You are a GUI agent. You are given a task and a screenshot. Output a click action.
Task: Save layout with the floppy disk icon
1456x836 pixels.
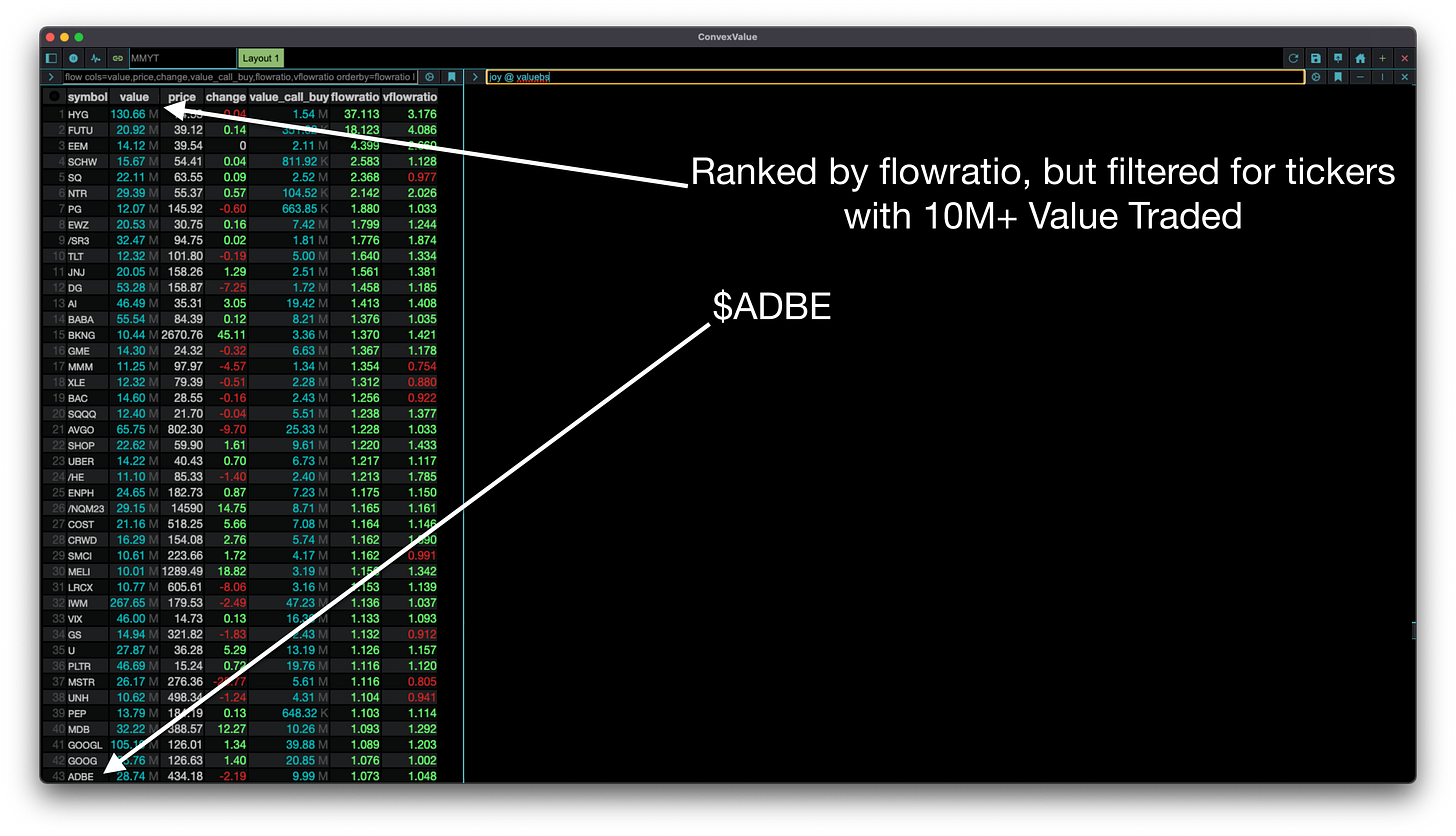(1316, 59)
